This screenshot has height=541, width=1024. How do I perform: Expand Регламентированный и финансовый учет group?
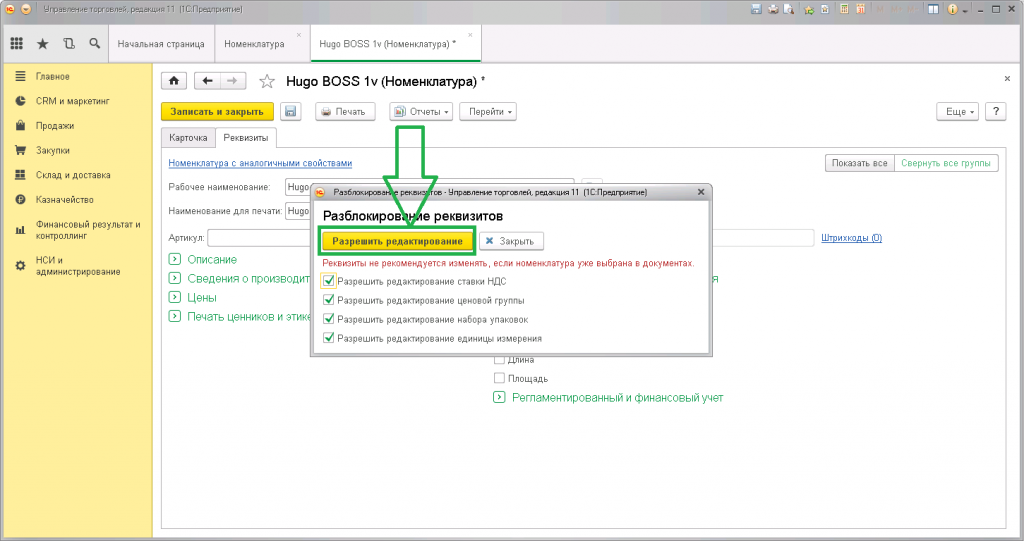(499, 397)
